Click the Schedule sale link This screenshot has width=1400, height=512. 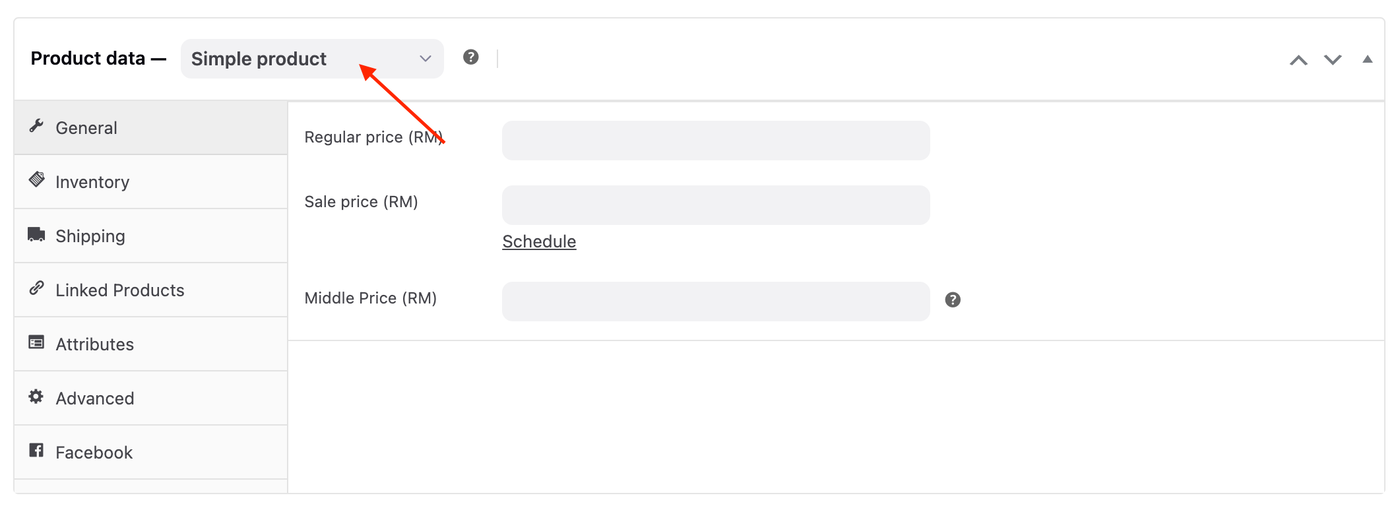(539, 241)
